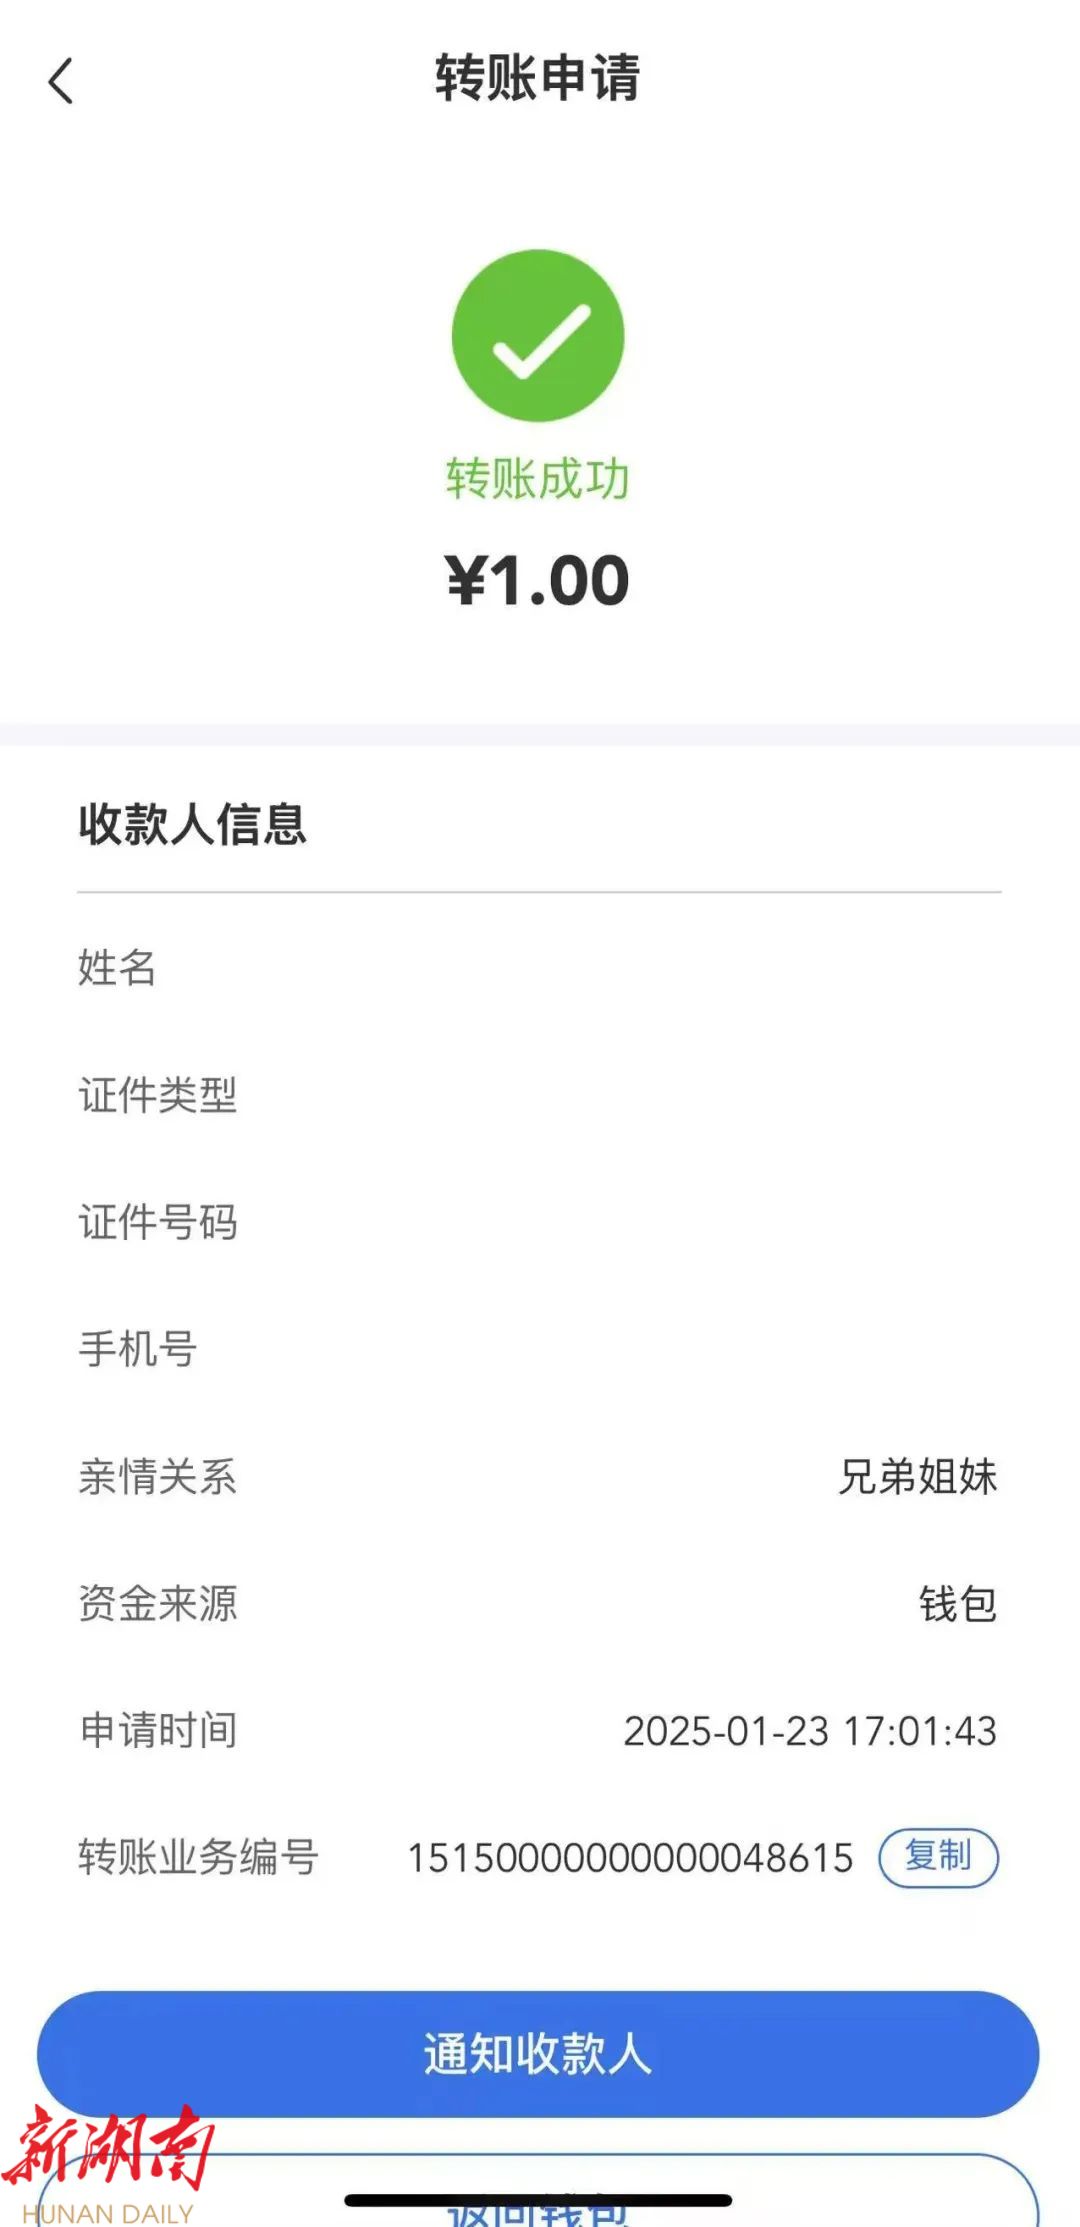Click the 转账申请 page title

538,78
